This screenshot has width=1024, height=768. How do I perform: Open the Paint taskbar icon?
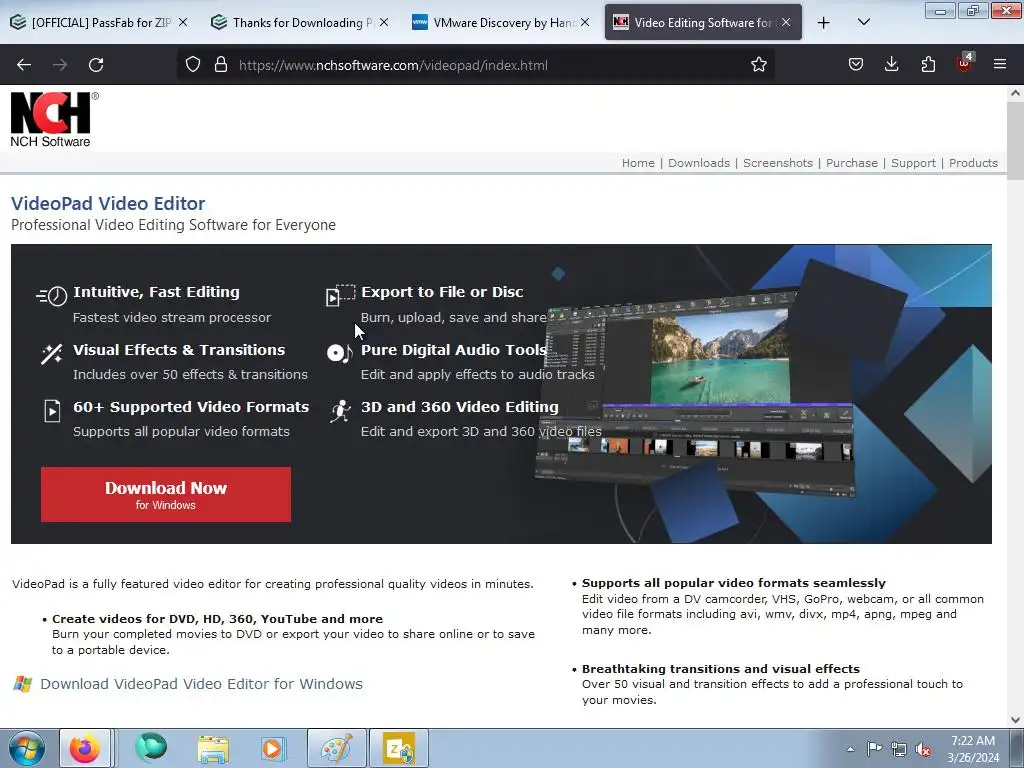(336, 748)
